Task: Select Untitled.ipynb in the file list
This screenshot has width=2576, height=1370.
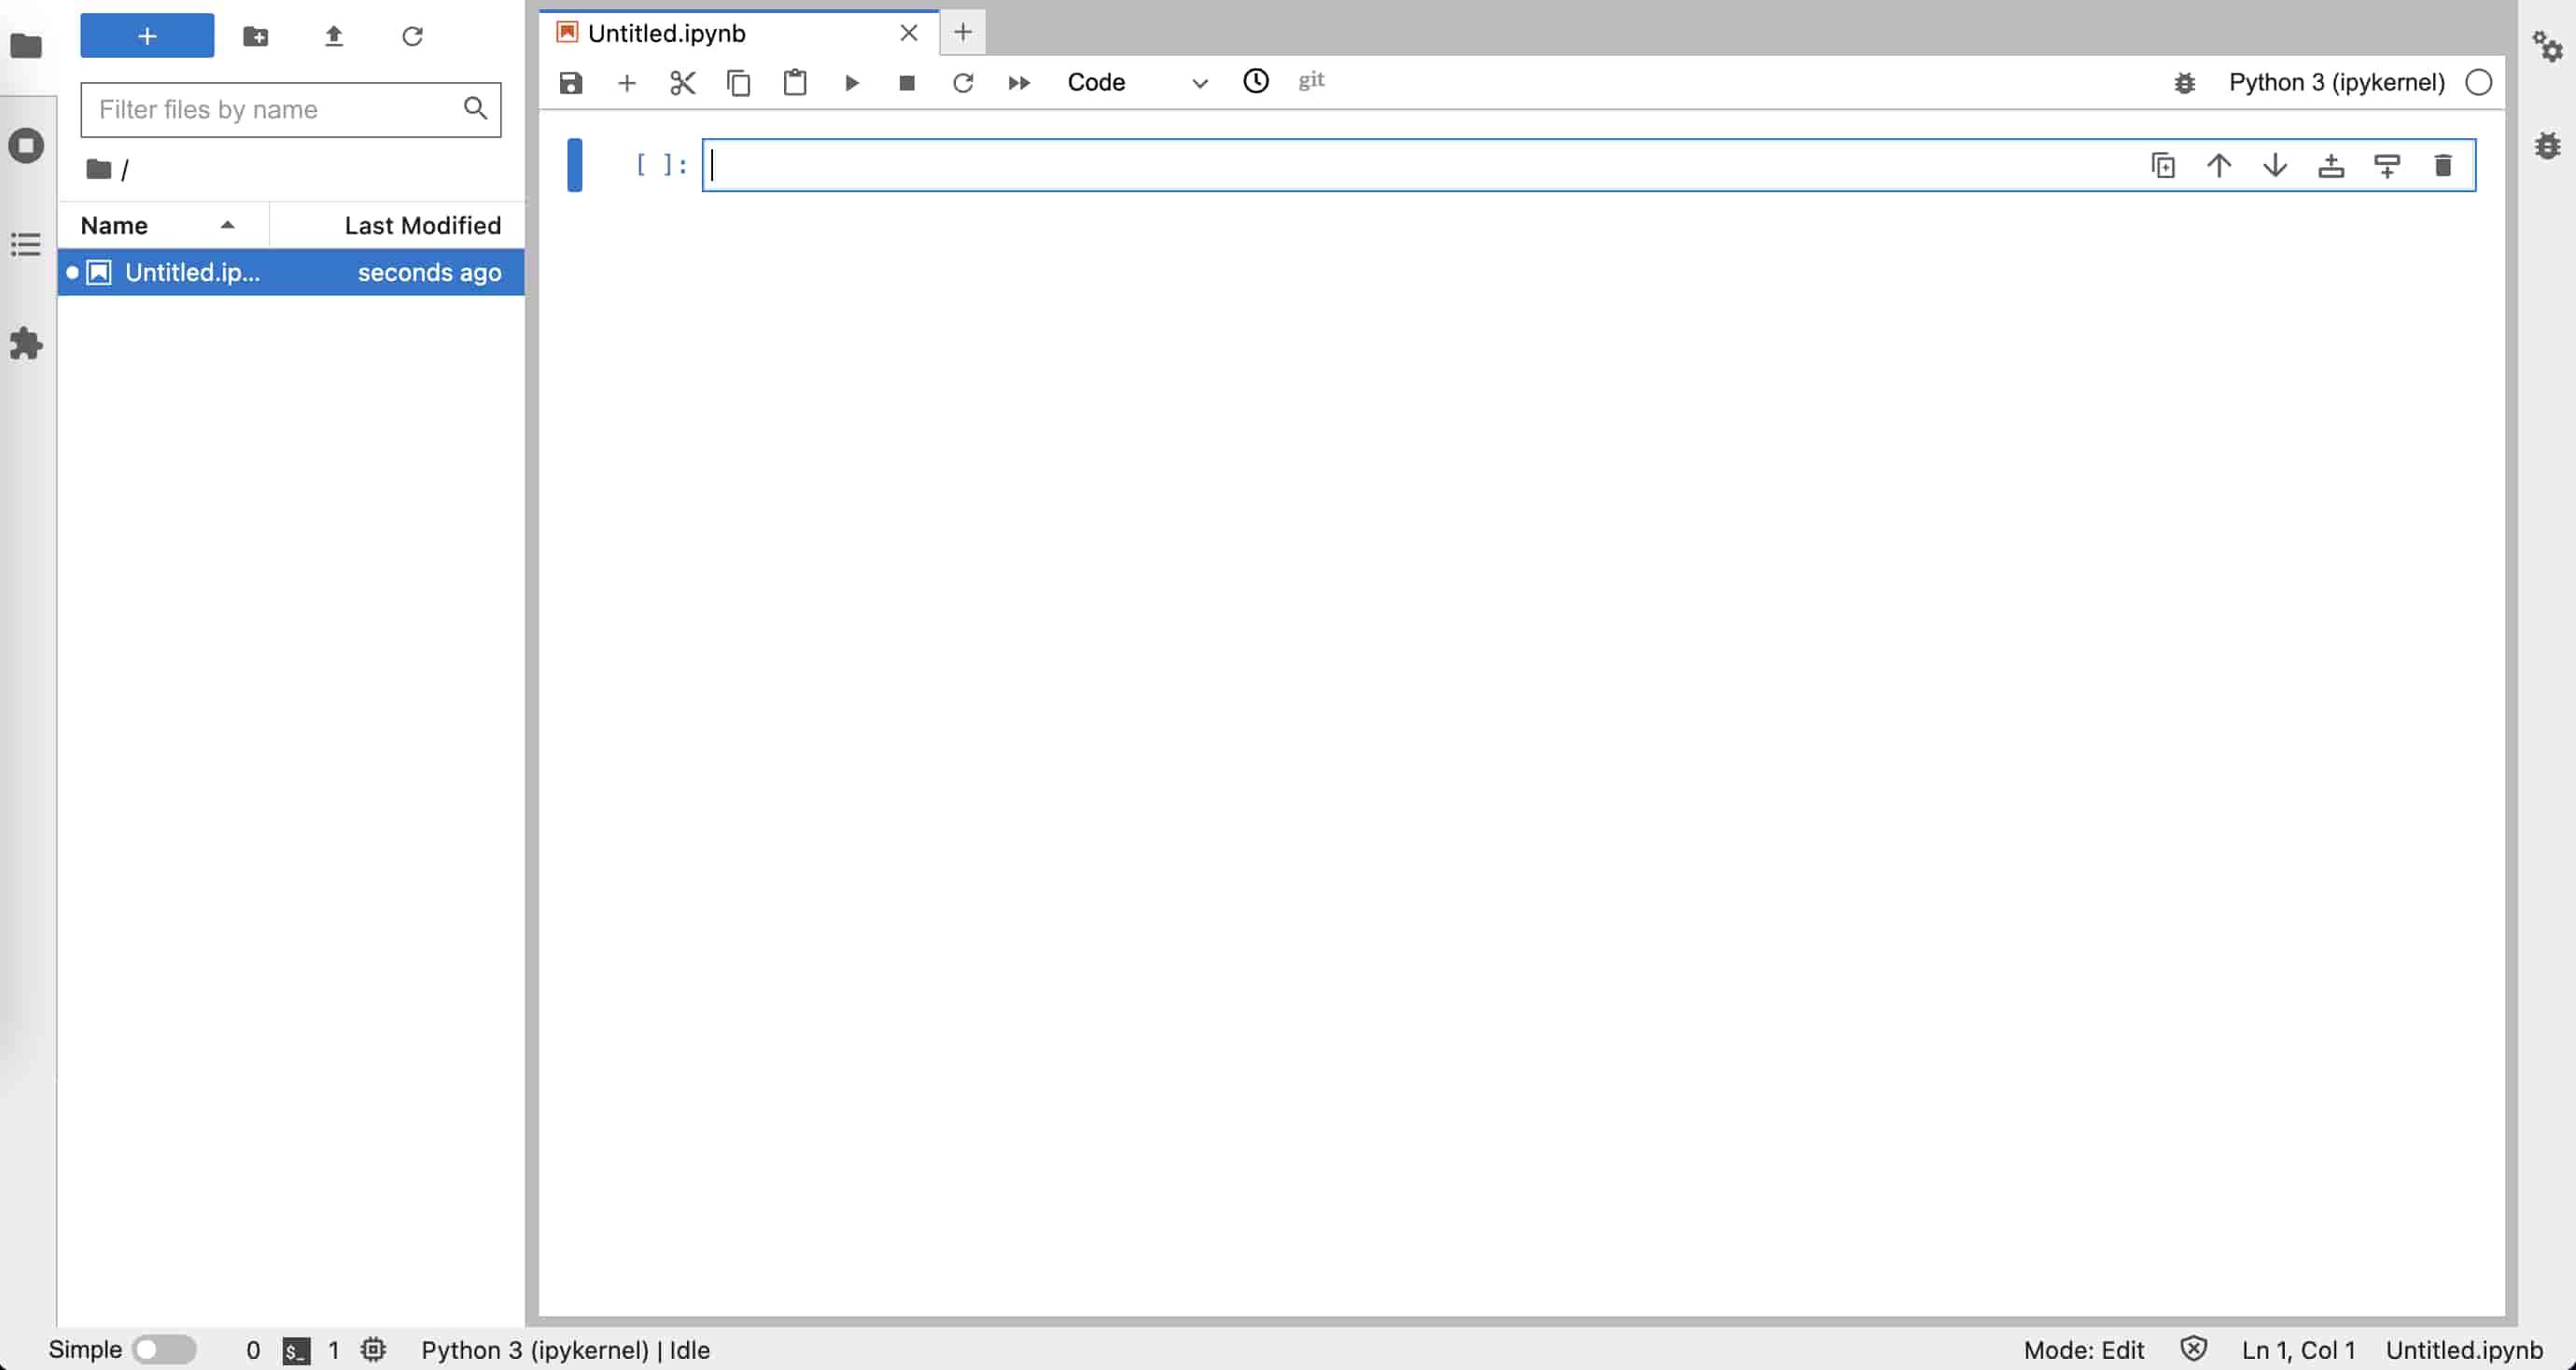Action: (291, 272)
